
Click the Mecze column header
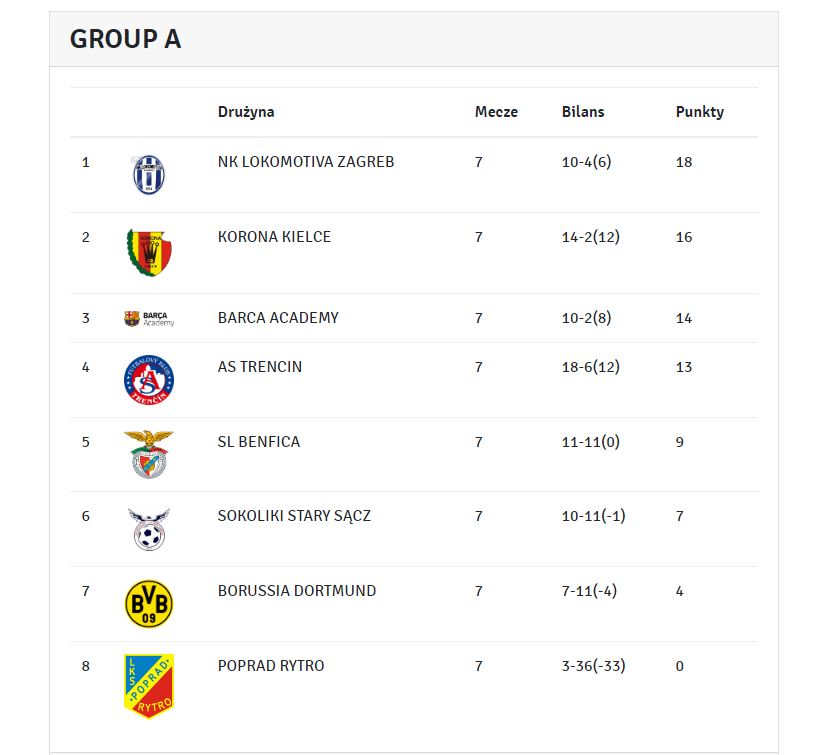point(496,112)
